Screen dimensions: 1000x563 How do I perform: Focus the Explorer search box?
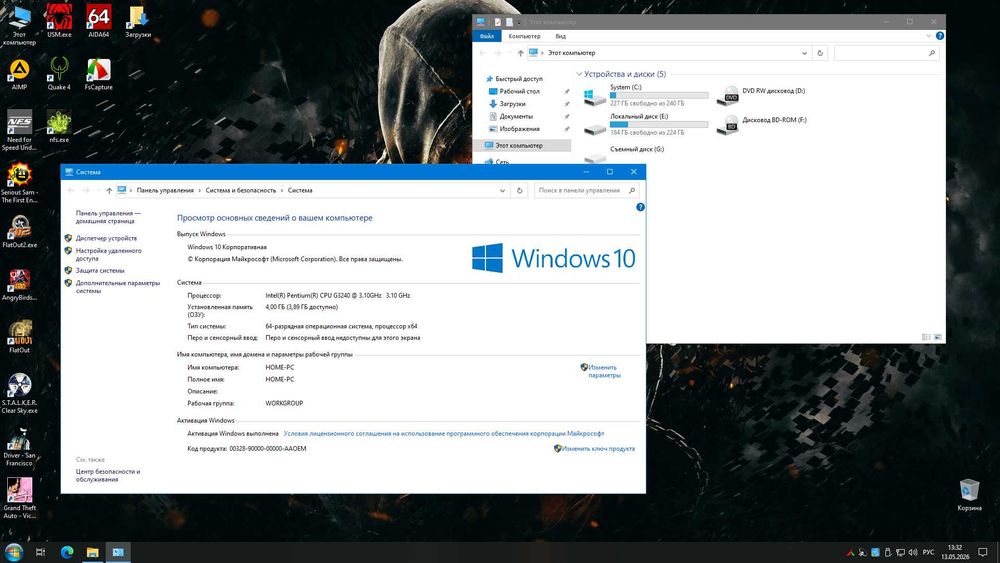coord(886,53)
